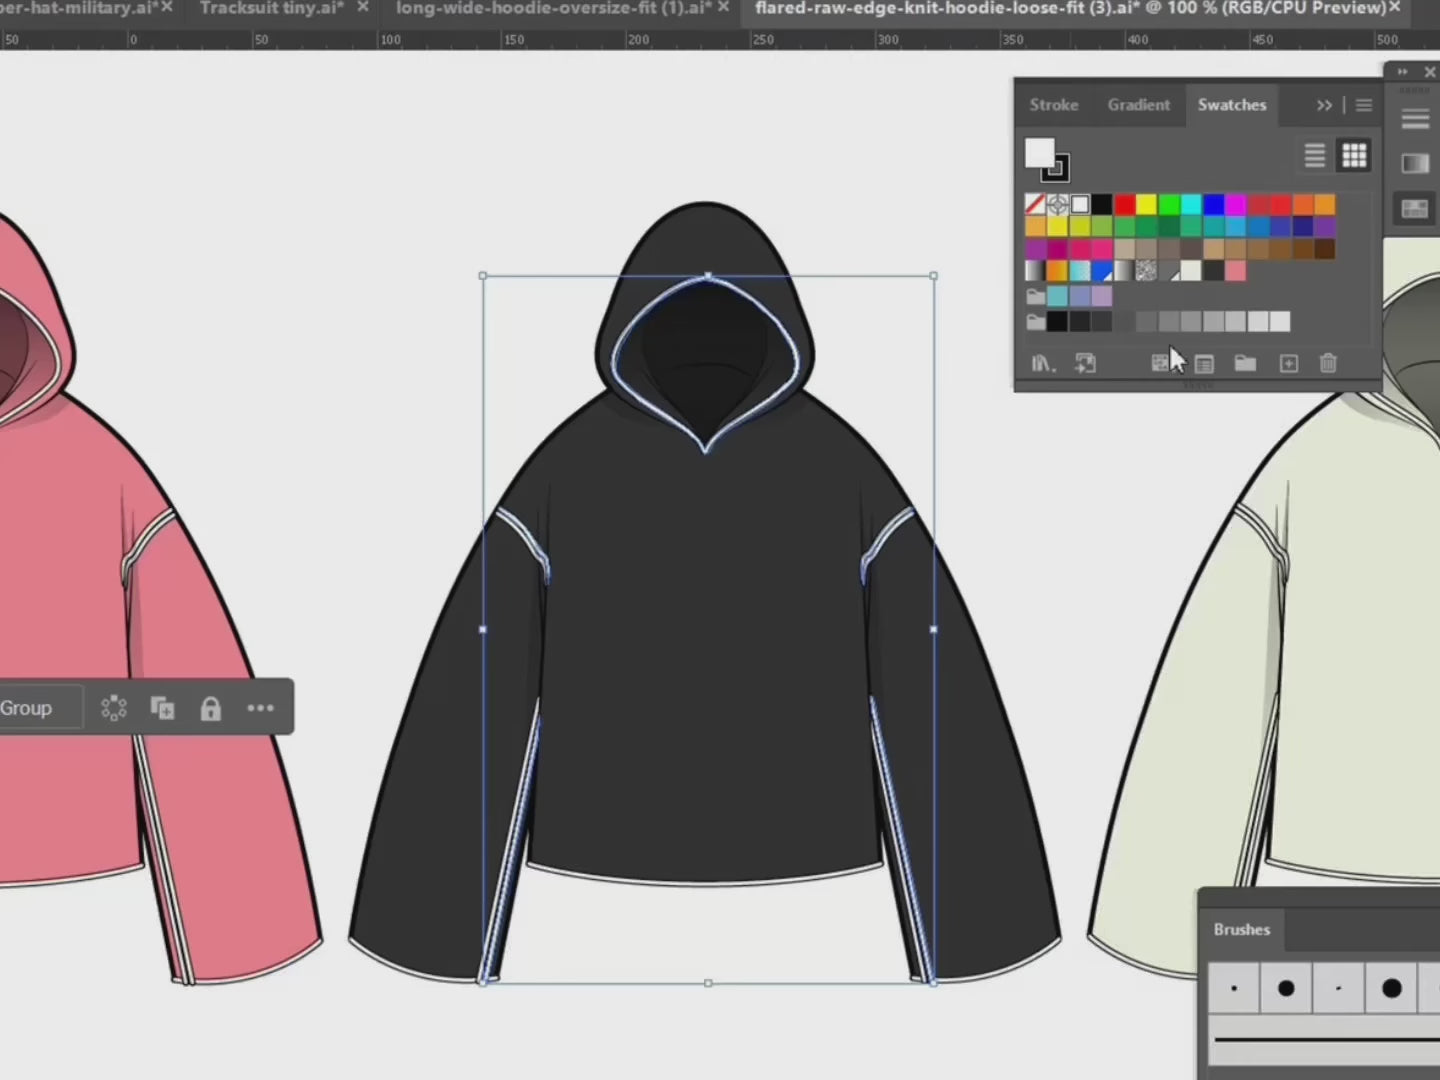This screenshot has height=1080, width=1440.
Task: Switch Swatches to list view
Action: point(1314,156)
